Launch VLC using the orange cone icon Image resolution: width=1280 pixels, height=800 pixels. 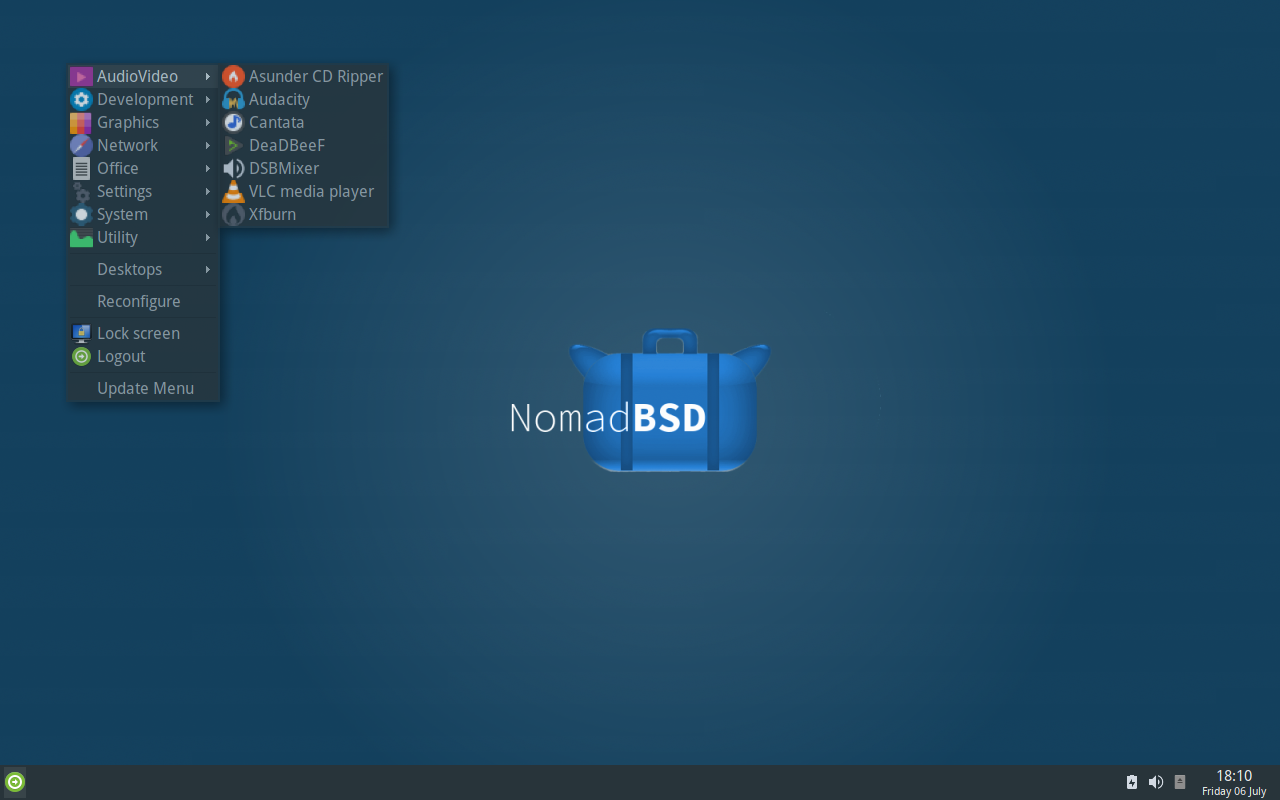tap(233, 191)
